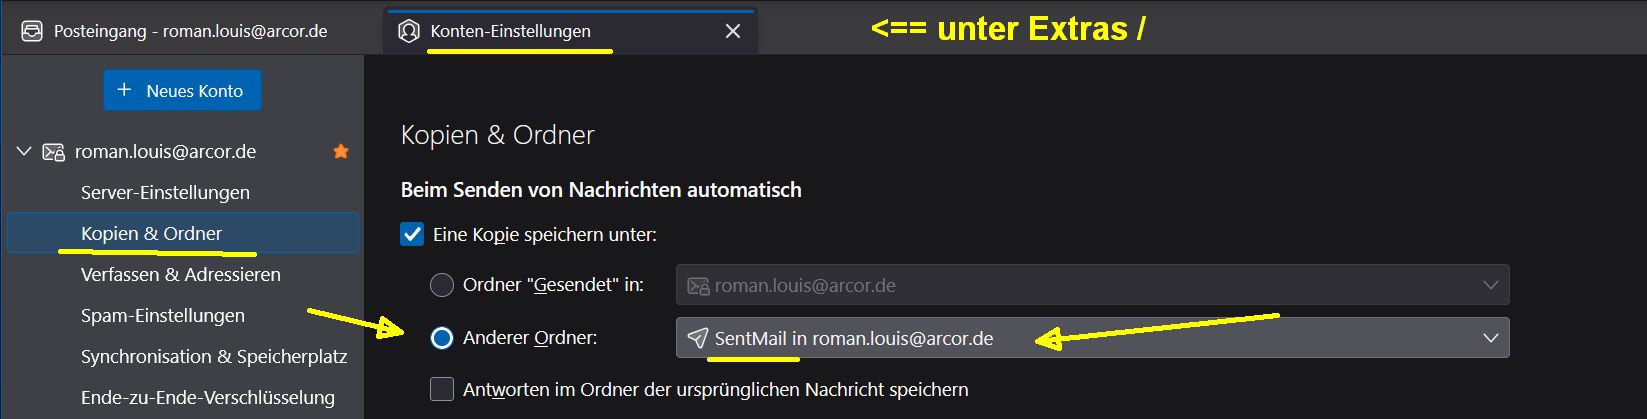Go to Ende-zu-Ende-Verschlüsselung settings
The image size is (1647, 419).
tap(208, 397)
